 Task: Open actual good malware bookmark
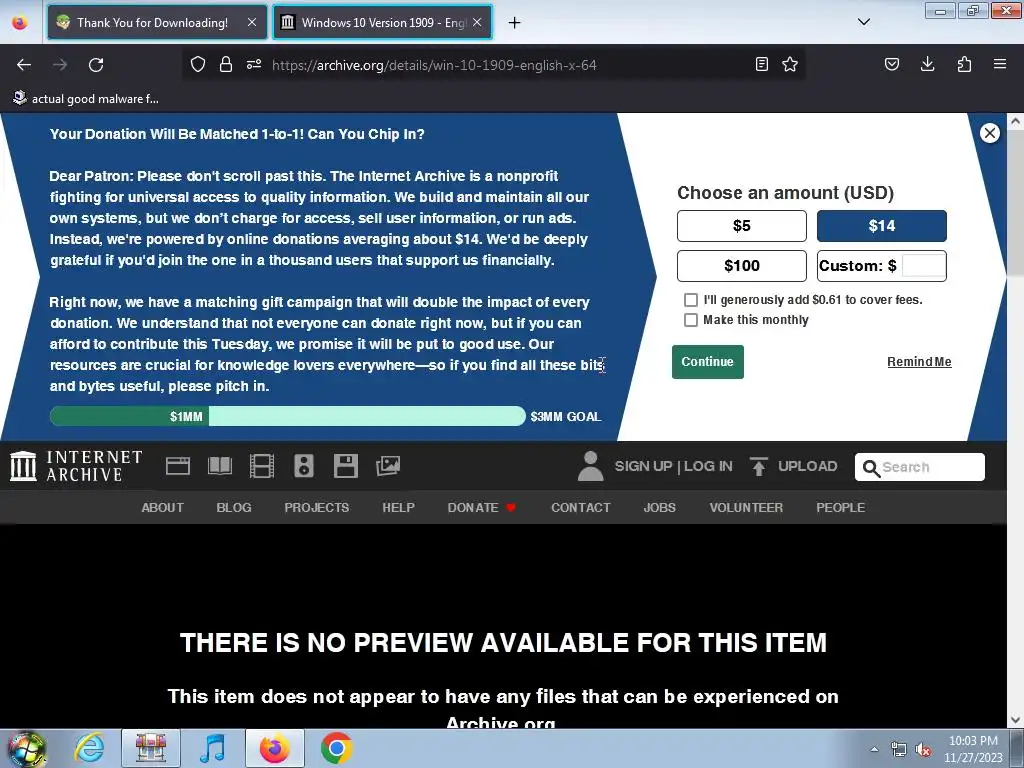(x=86, y=99)
